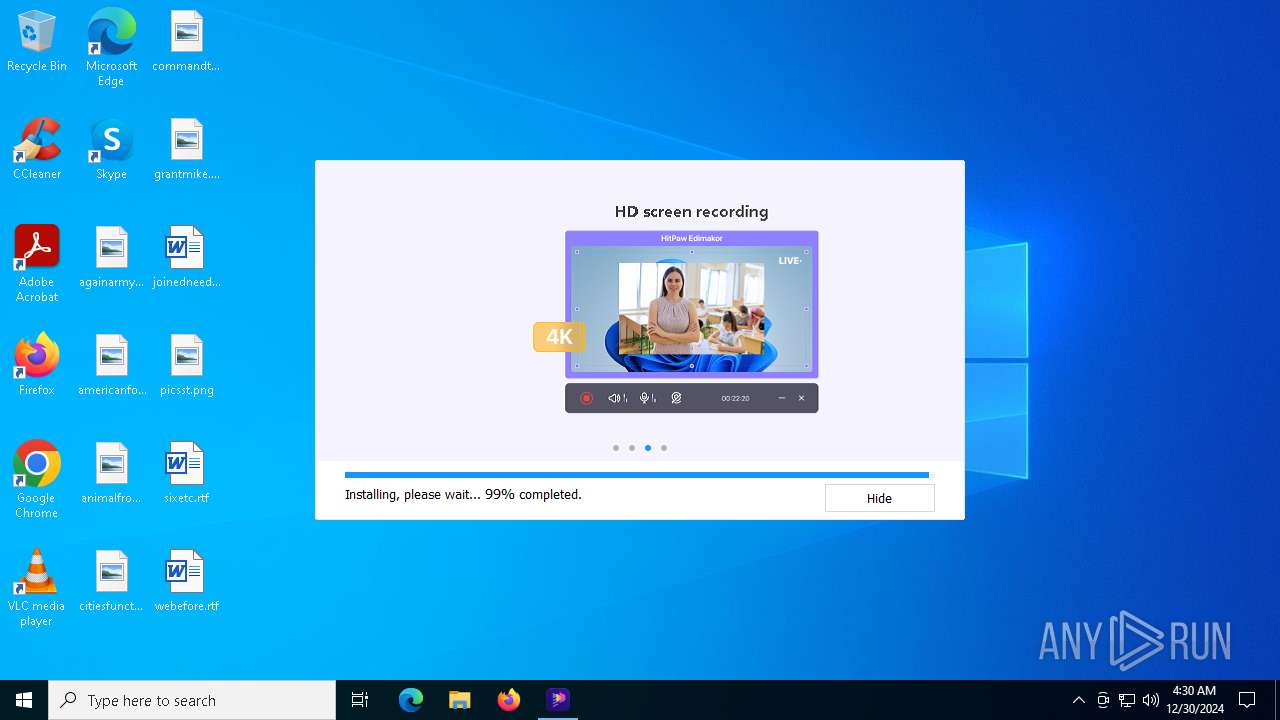Select animalfro... image file
This screenshot has width=1280, height=720.
tap(111, 474)
